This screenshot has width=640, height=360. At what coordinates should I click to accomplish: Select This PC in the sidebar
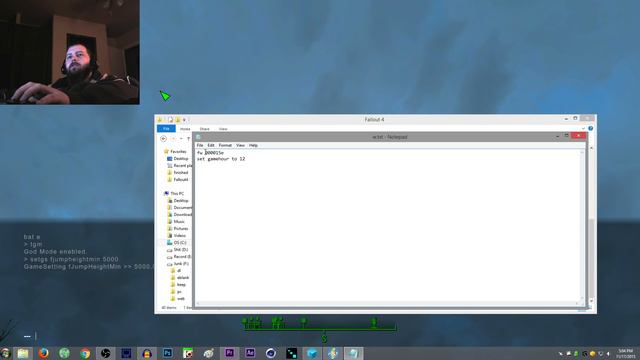click(x=174, y=193)
